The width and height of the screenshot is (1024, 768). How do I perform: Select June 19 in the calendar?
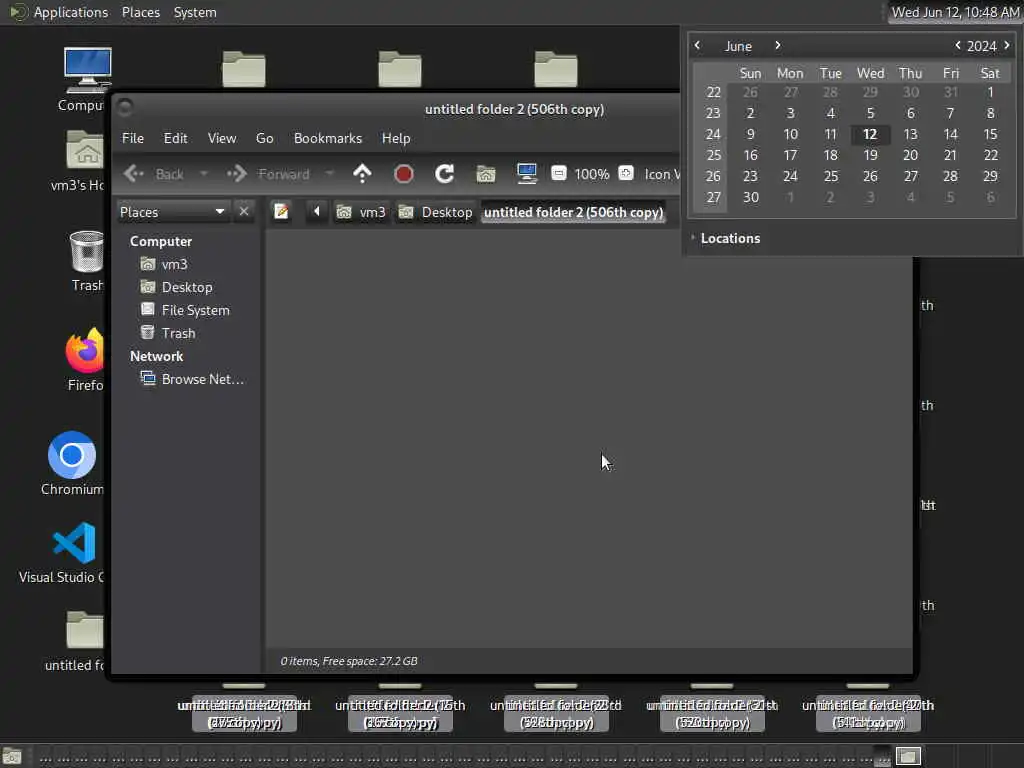(871, 155)
